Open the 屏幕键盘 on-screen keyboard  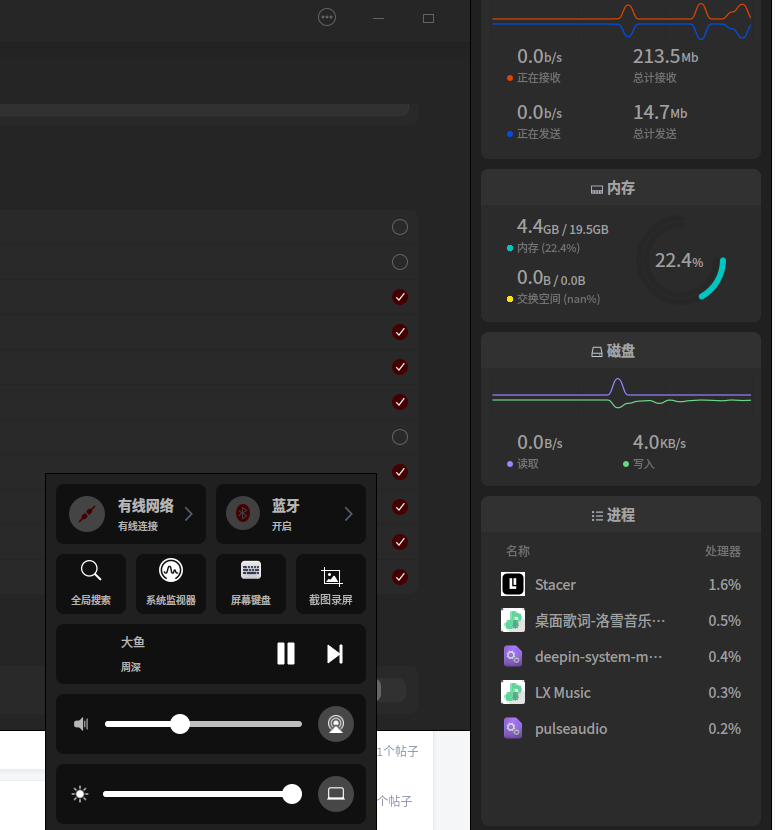tap(251, 584)
